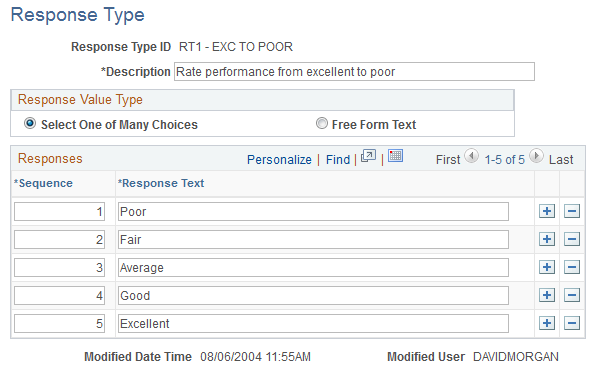Sort by Response Text column header
The width and height of the screenshot is (612, 372).
tap(161, 183)
